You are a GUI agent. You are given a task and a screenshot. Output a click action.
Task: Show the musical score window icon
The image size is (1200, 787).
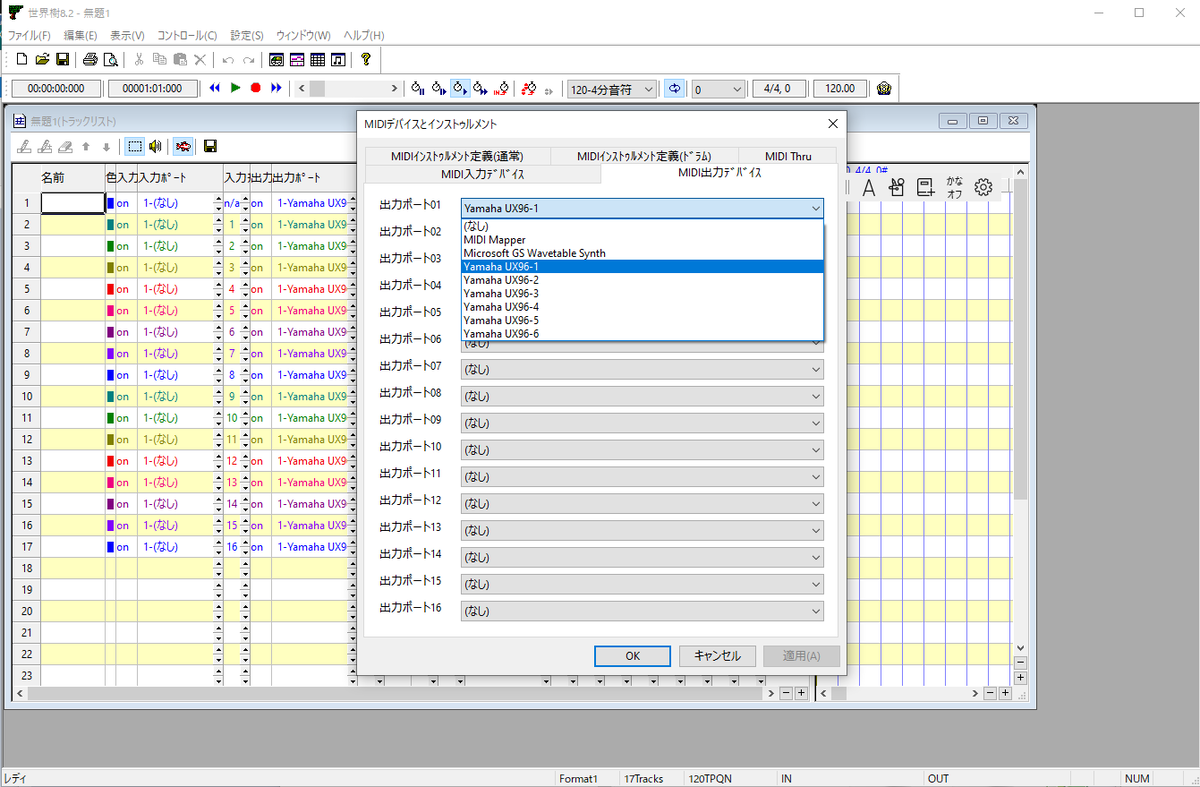click(338, 60)
